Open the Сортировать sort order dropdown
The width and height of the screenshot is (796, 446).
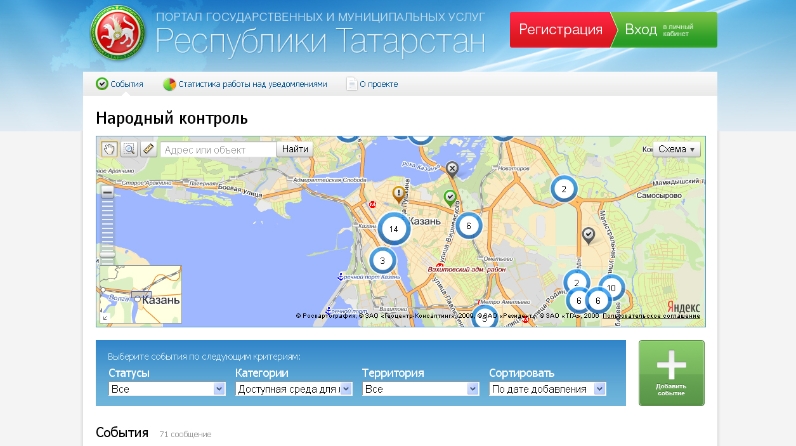pyautogui.click(x=547, y=389)
